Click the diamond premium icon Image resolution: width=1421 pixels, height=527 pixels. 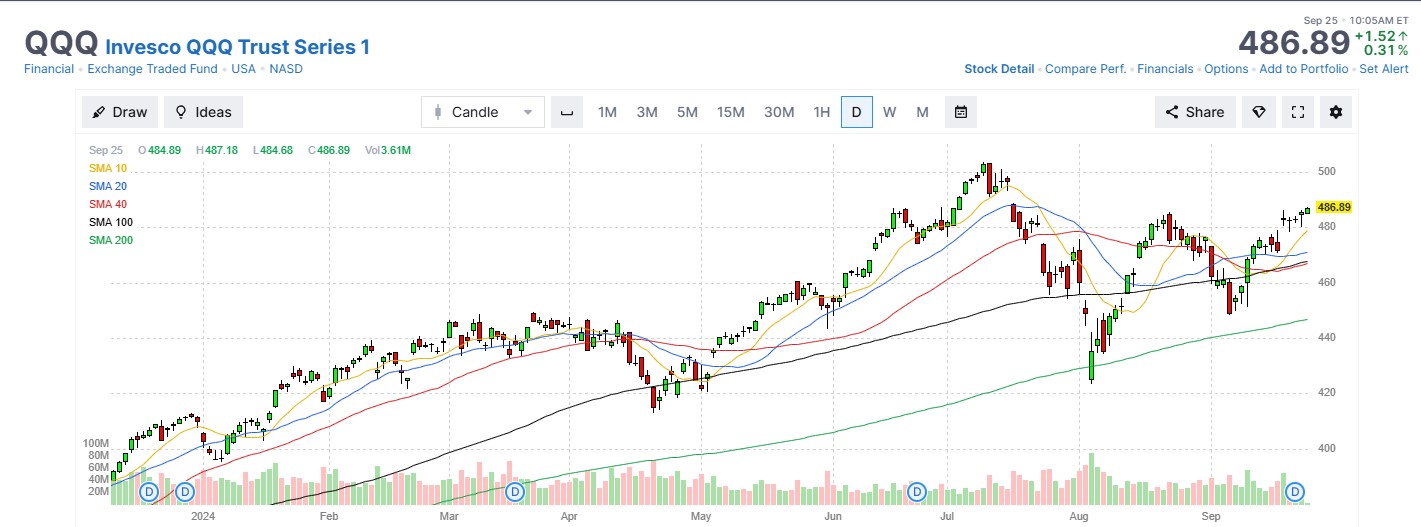(1259, 112)
